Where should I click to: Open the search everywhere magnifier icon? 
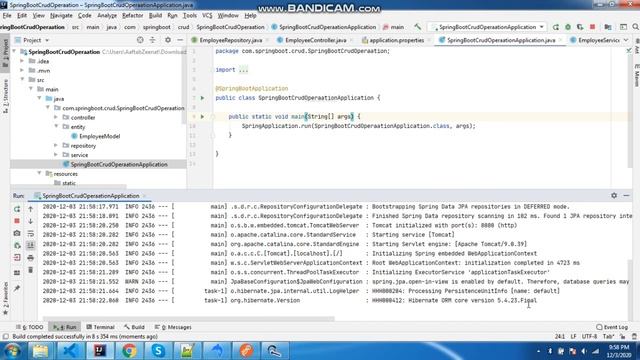coord(636,27)
